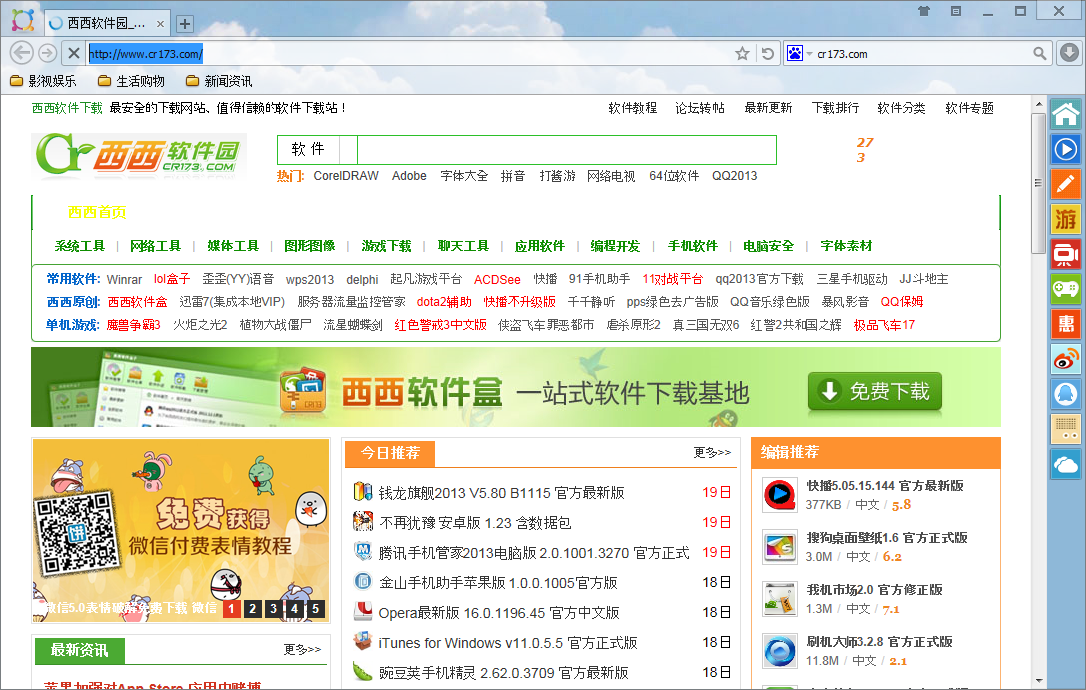Click the 免费下载 green button on banner
This screenshot has height=690, width=1086.
875,391
